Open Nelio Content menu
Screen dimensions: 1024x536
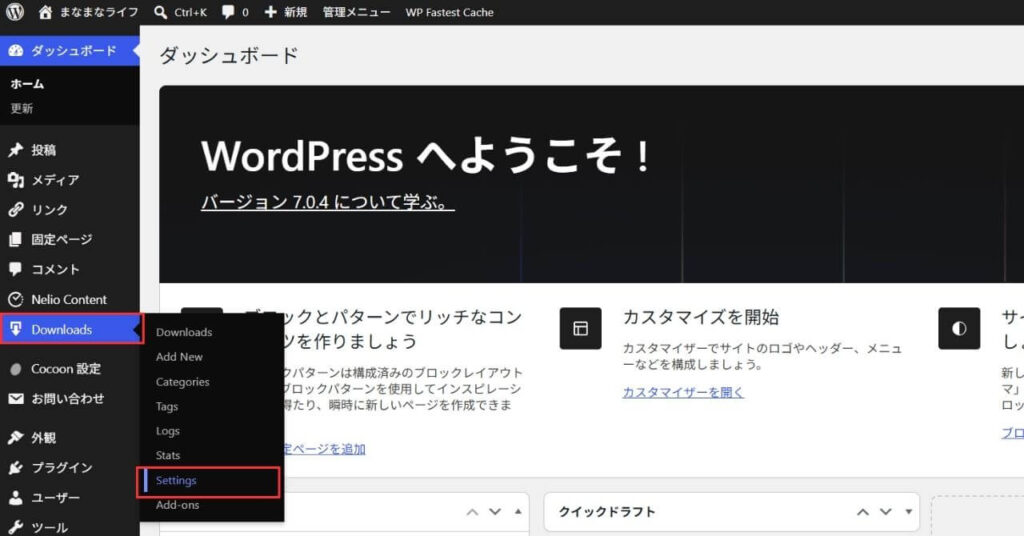(70, 299)
